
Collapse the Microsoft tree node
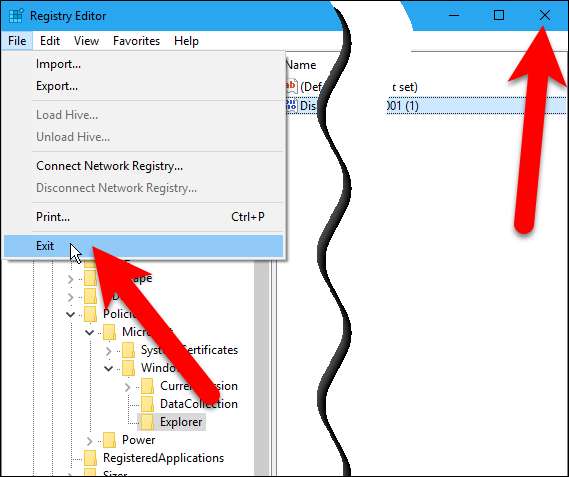[90, 332]
